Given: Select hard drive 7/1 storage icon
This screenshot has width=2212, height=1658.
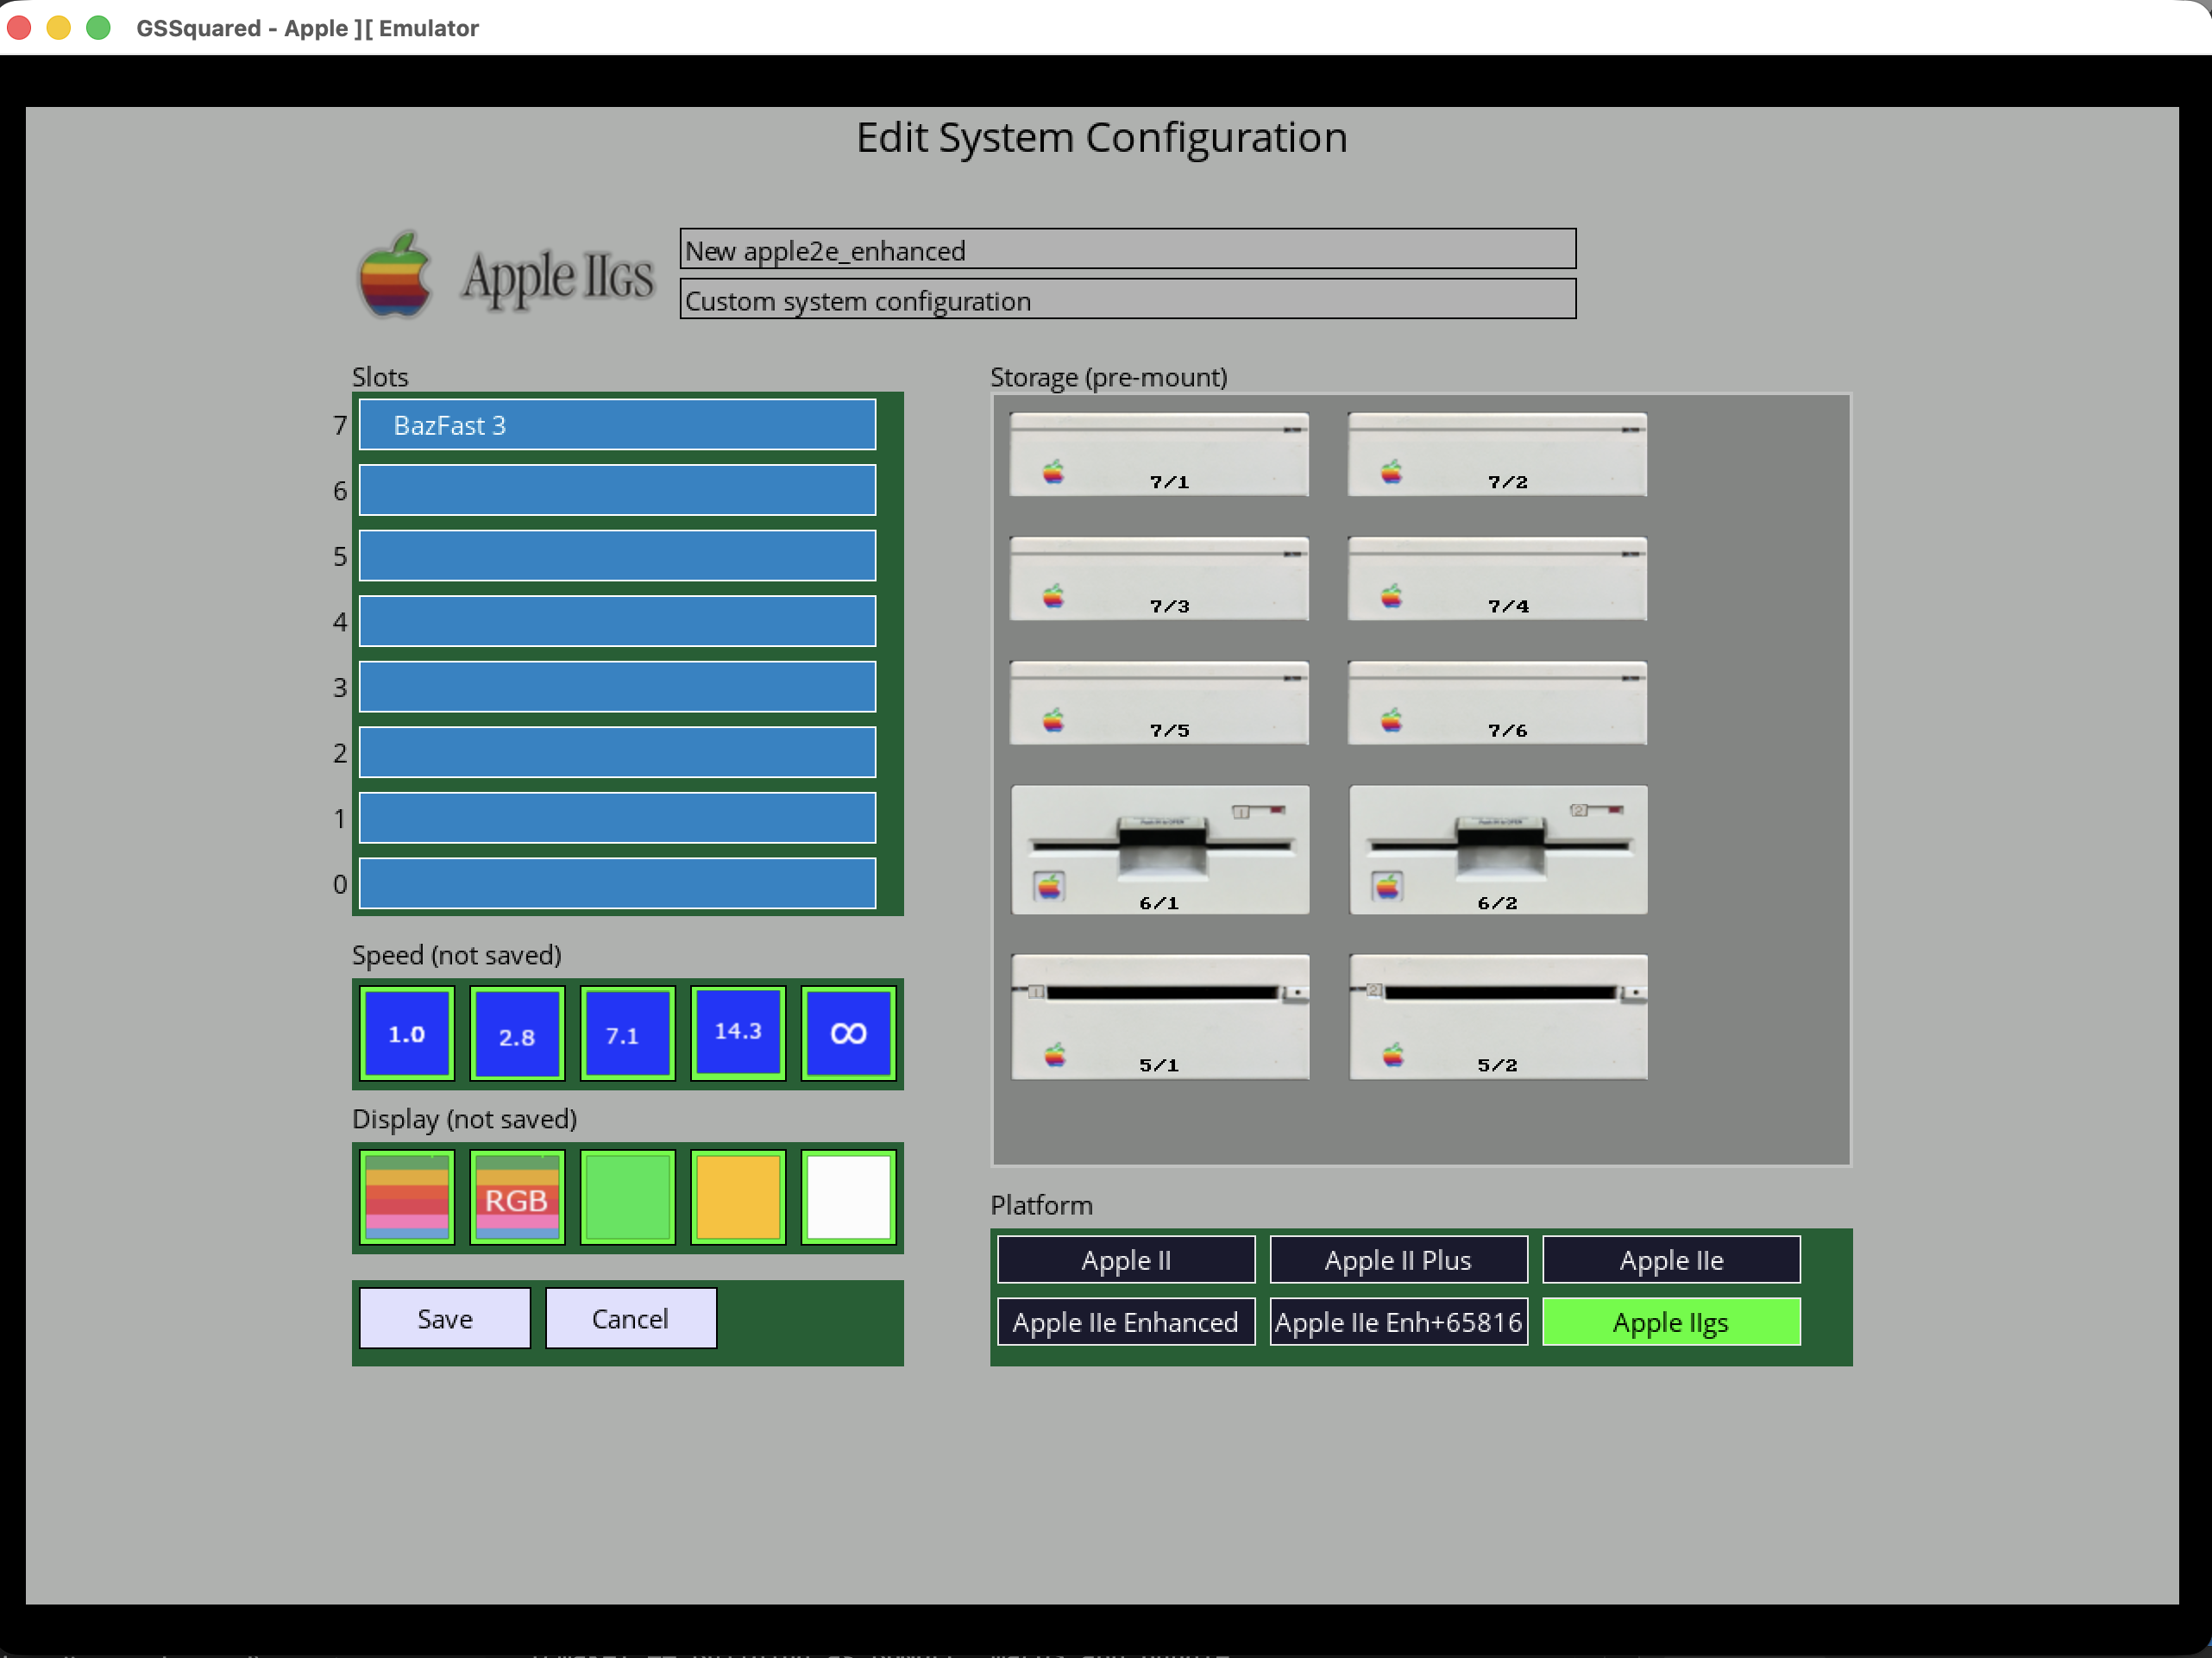Looking at the screenshot, I should point(1159,454).
